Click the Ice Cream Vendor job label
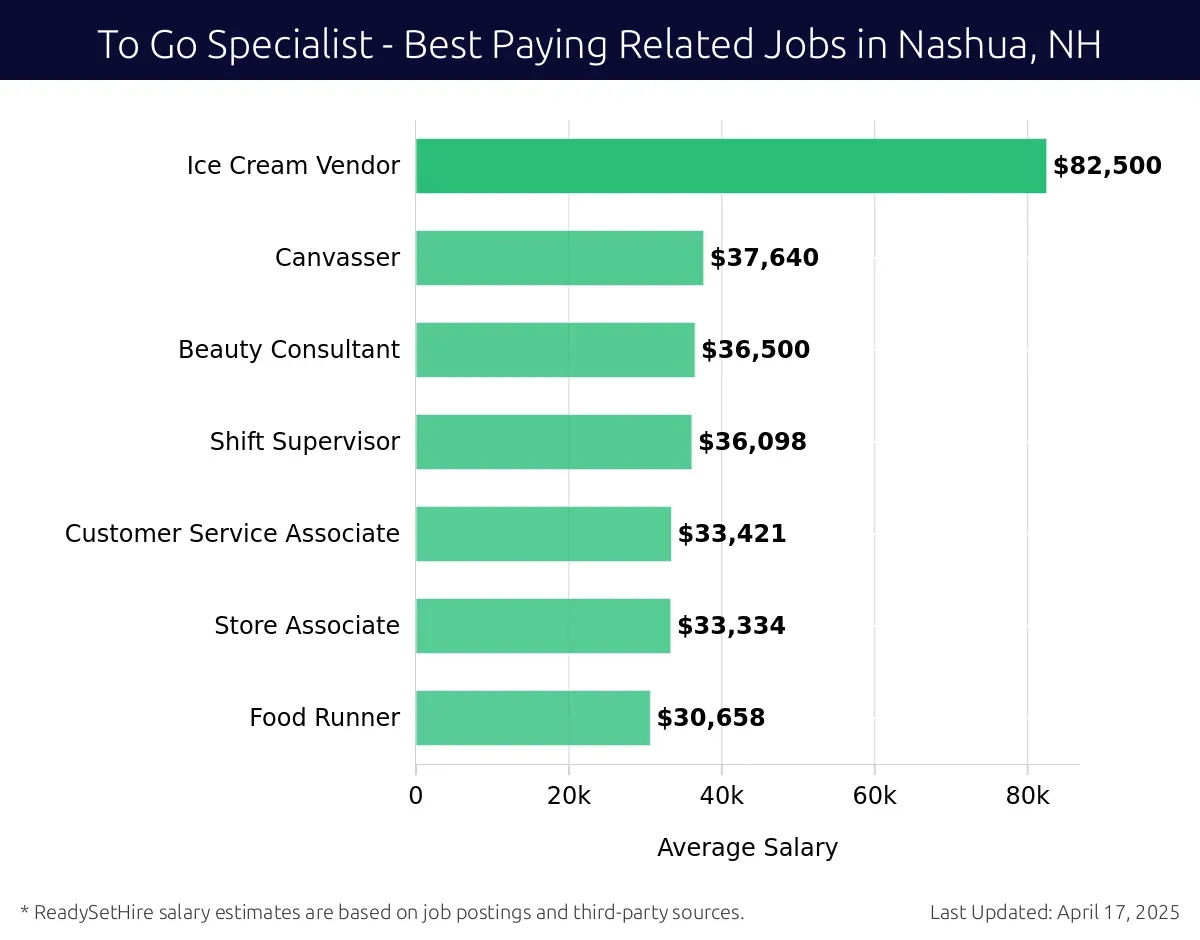 pyautogui.click(x=293, y=166)
